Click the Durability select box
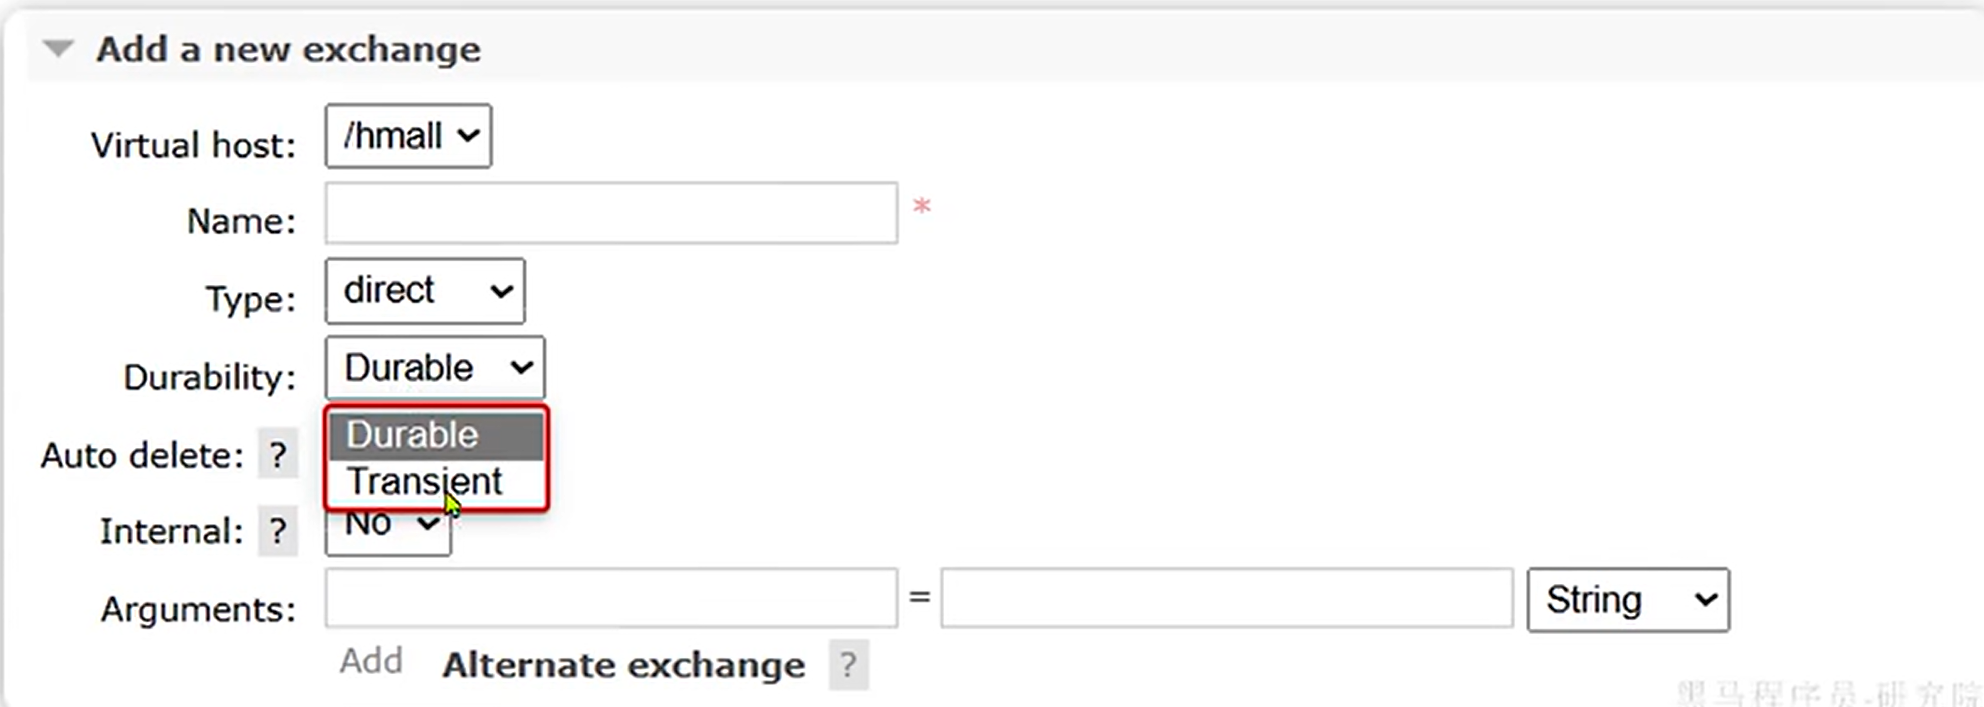 pos(435,368)
